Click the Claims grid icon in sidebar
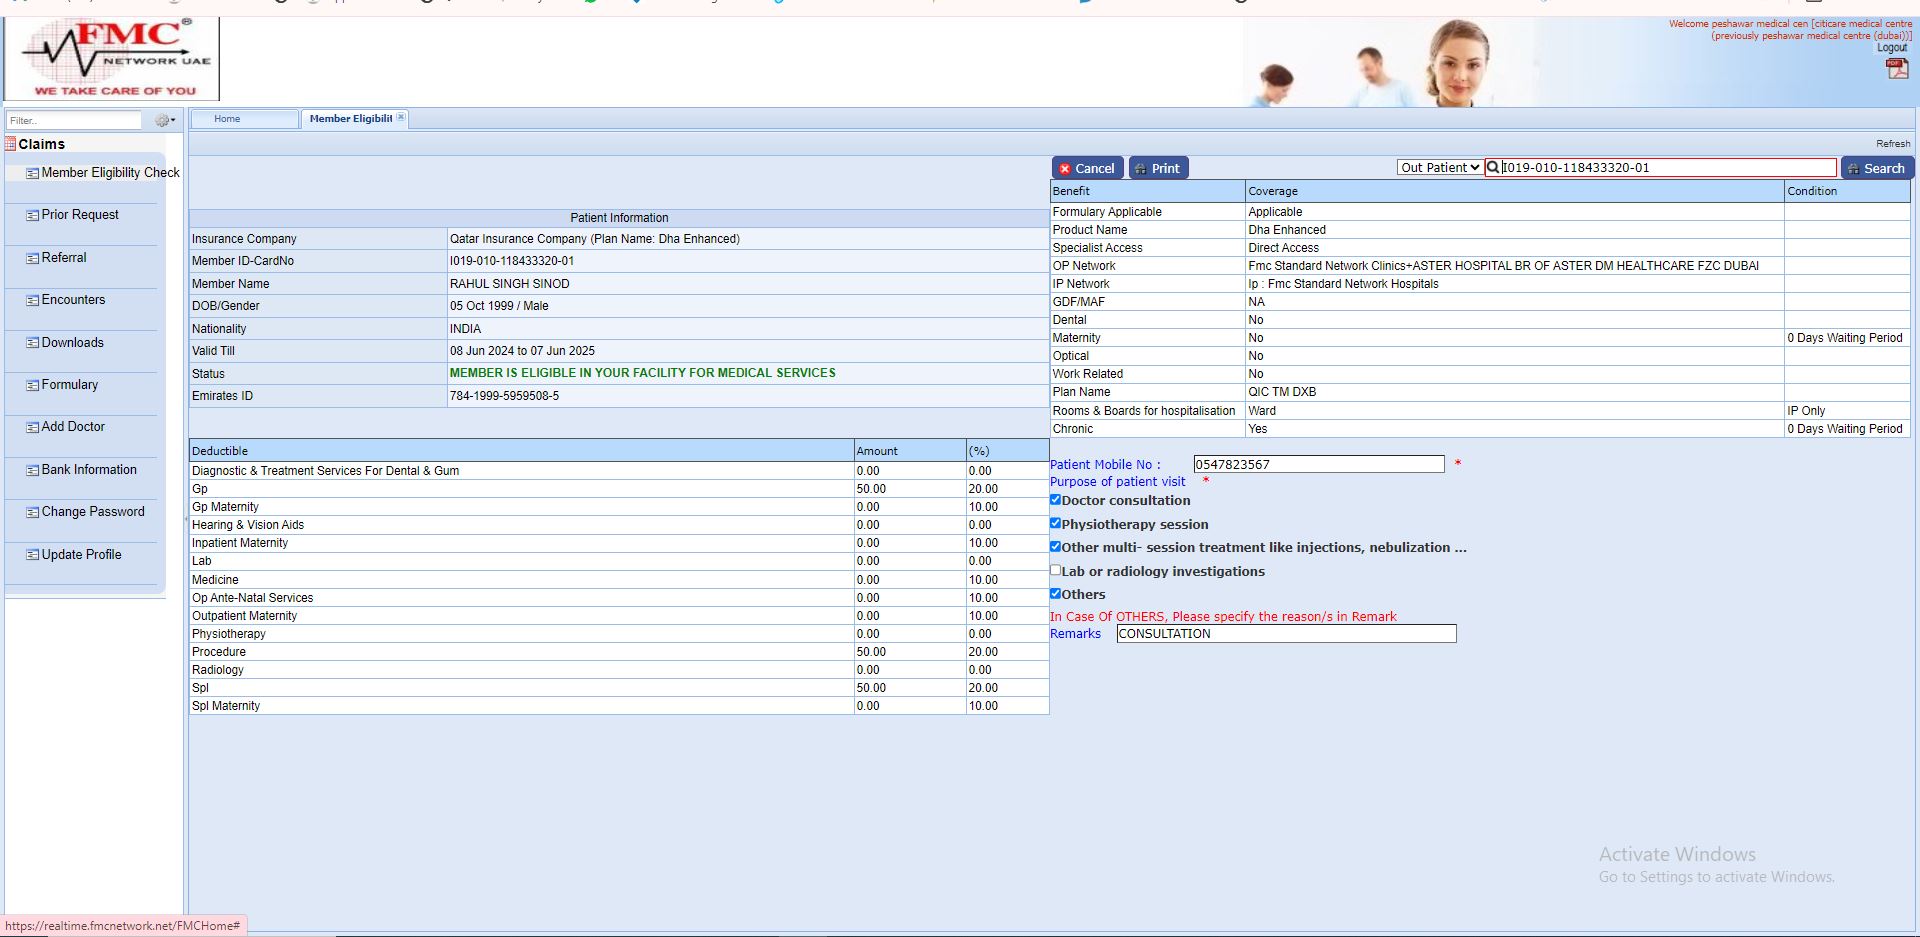This screenshot has width=1920, height=937. click(11, 144)
